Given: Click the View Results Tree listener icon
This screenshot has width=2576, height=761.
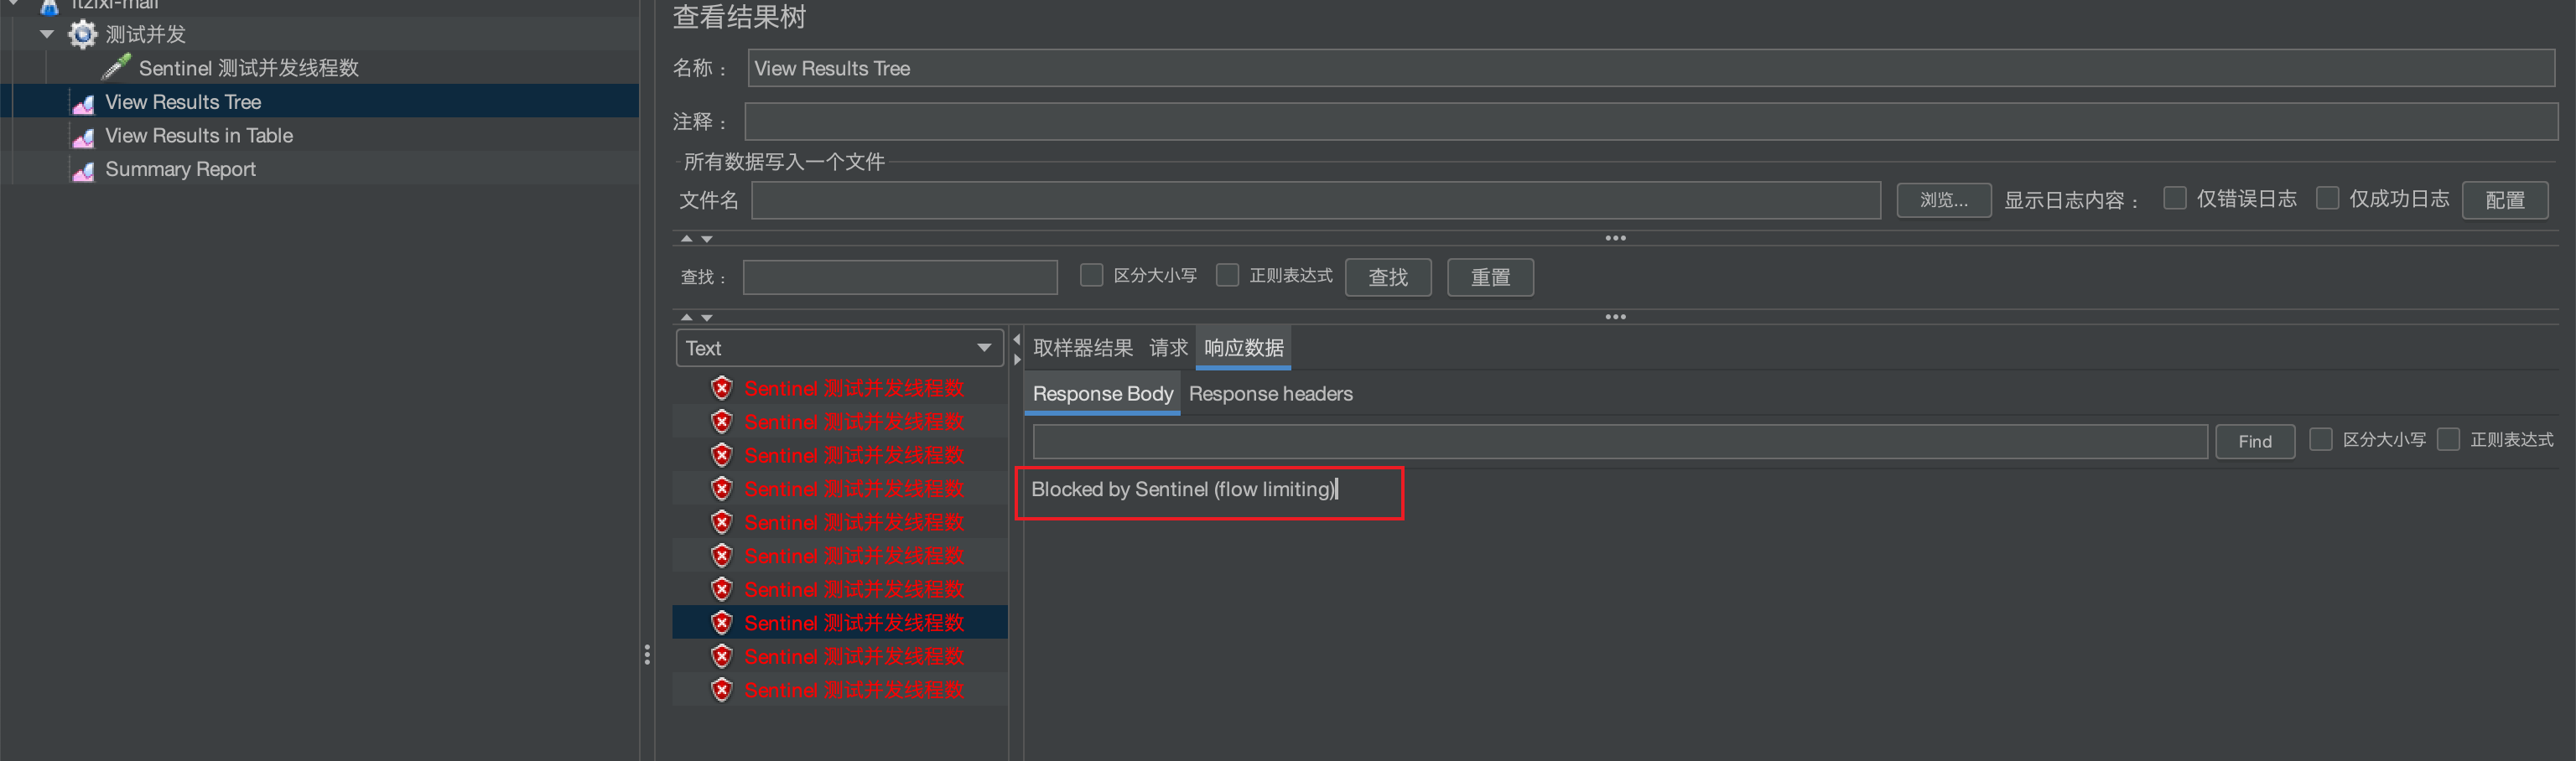Looking at the screenshot, I should 84,103.
